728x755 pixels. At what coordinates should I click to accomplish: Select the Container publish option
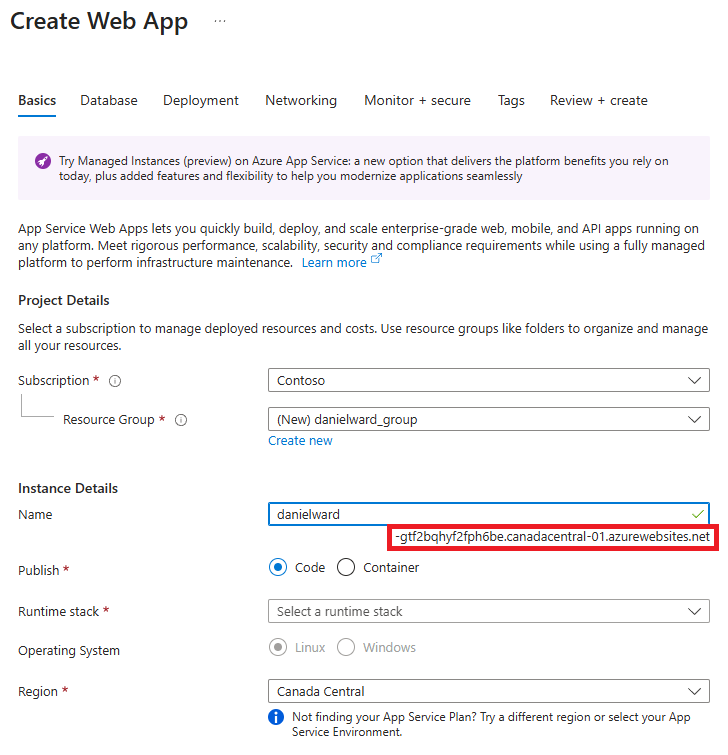pos(346,568)
